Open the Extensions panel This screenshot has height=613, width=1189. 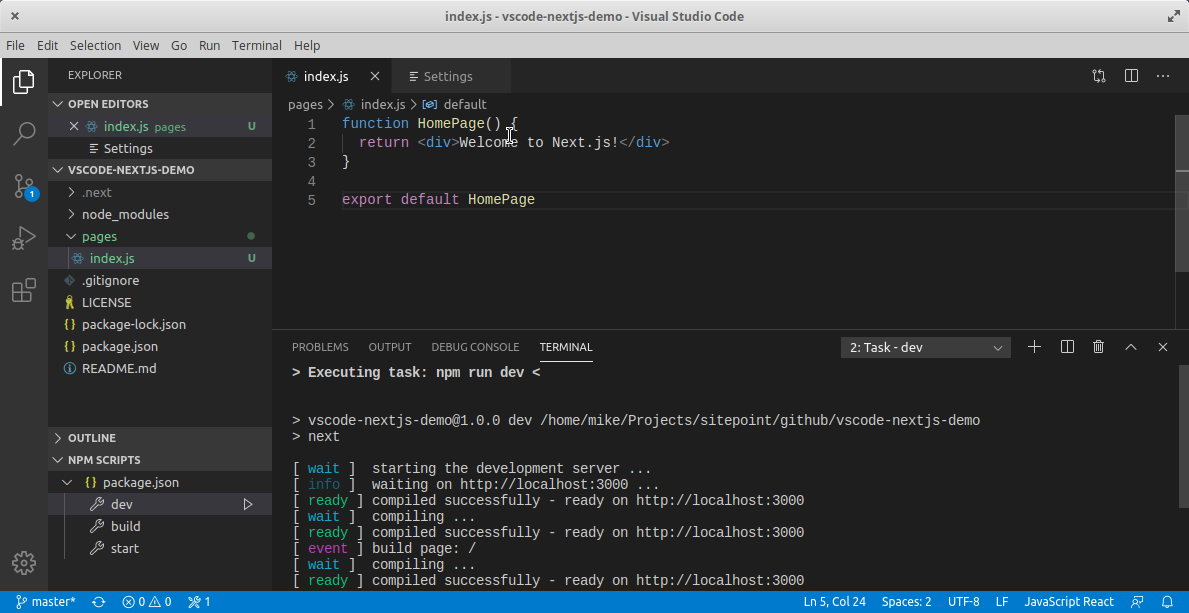tap(23, 290)
